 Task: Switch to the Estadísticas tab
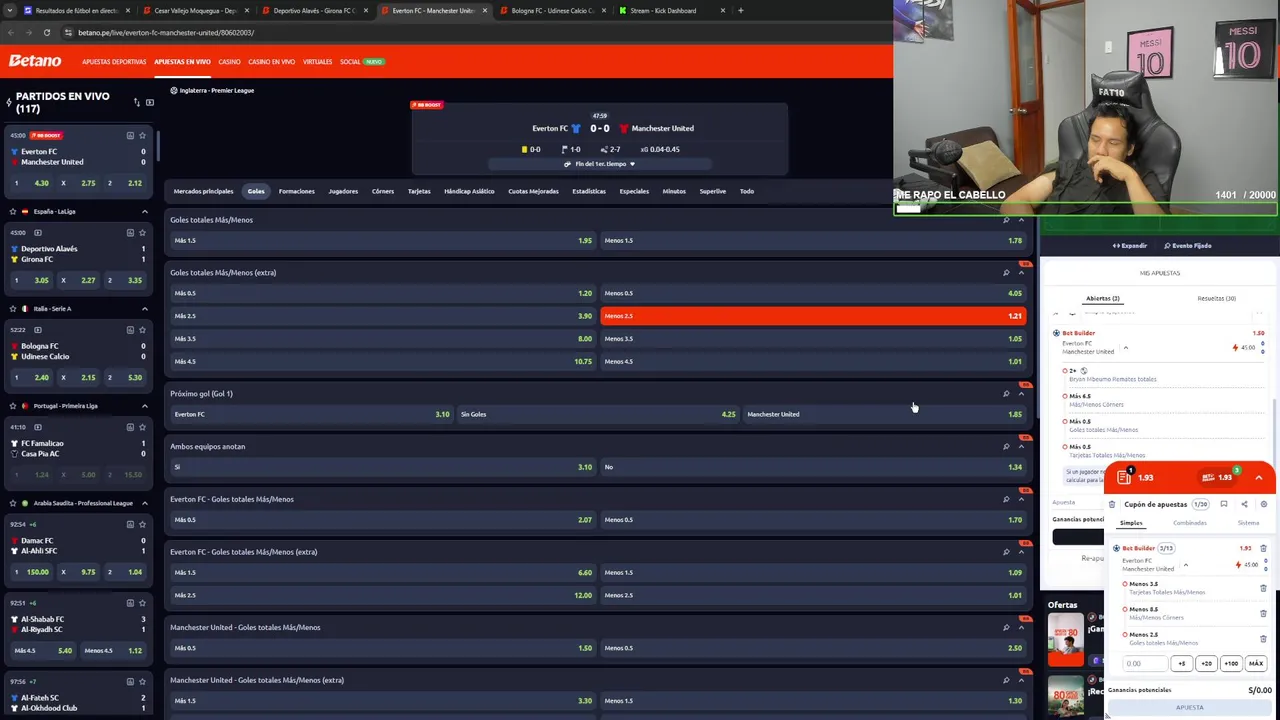coord(589,191)
